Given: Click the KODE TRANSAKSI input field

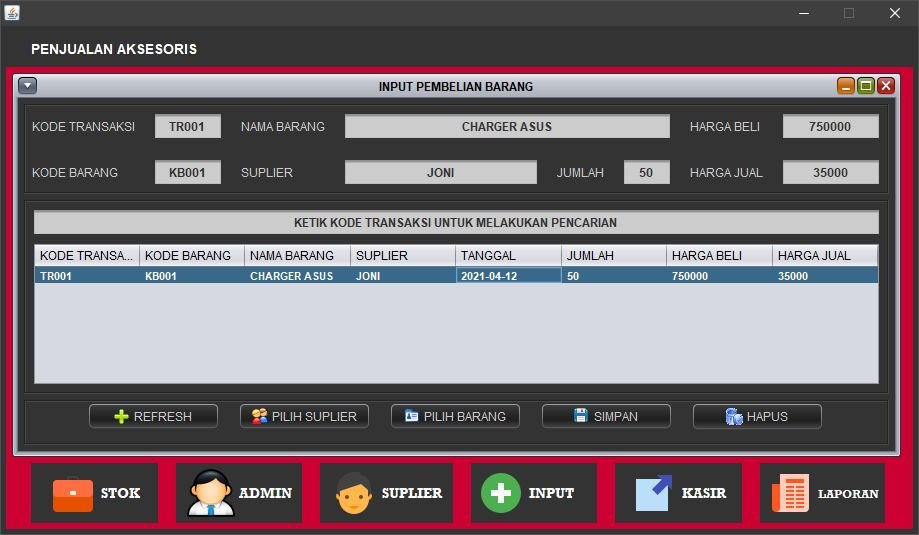Looking at the screenshot, I should (x=187, y=126).
